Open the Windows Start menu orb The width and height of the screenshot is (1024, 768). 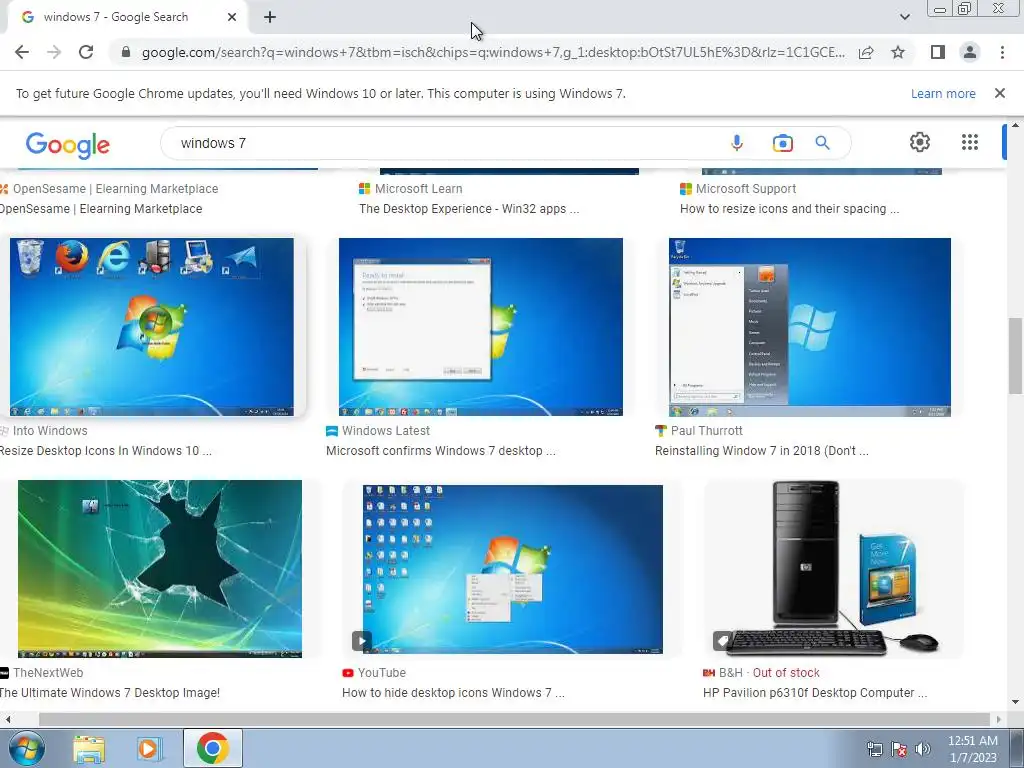pos(26,748)
